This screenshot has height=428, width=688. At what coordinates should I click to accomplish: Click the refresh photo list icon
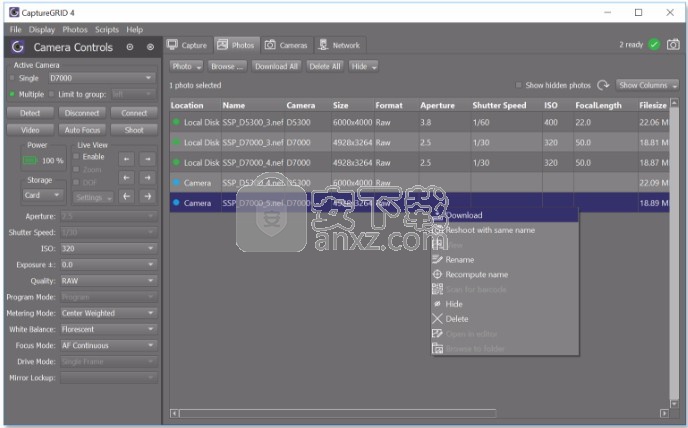(603, 85)
